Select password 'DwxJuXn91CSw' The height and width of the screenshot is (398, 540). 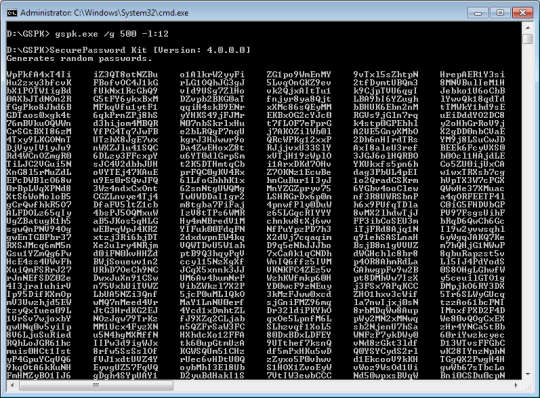point(125,278)
